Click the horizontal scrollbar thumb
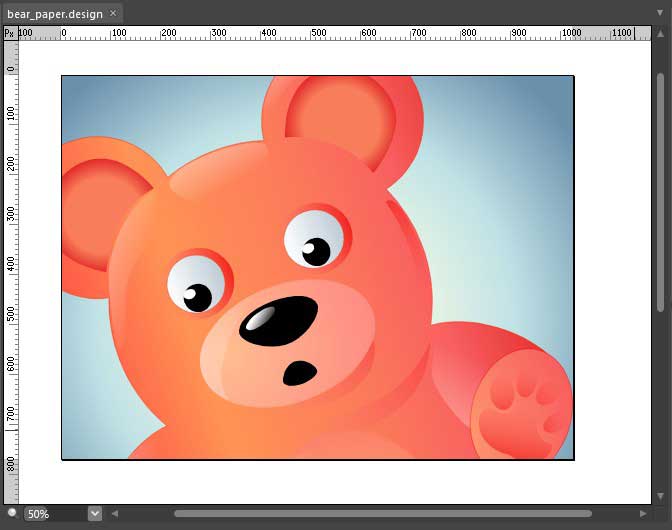This screenshot has width=672, height=530. 383,513
